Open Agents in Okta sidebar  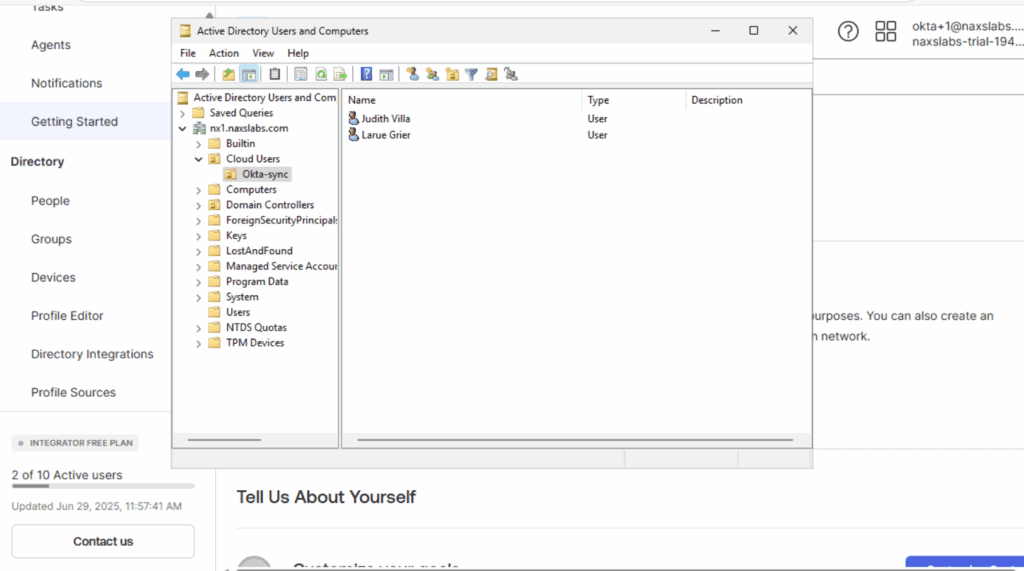coord(51,45)
